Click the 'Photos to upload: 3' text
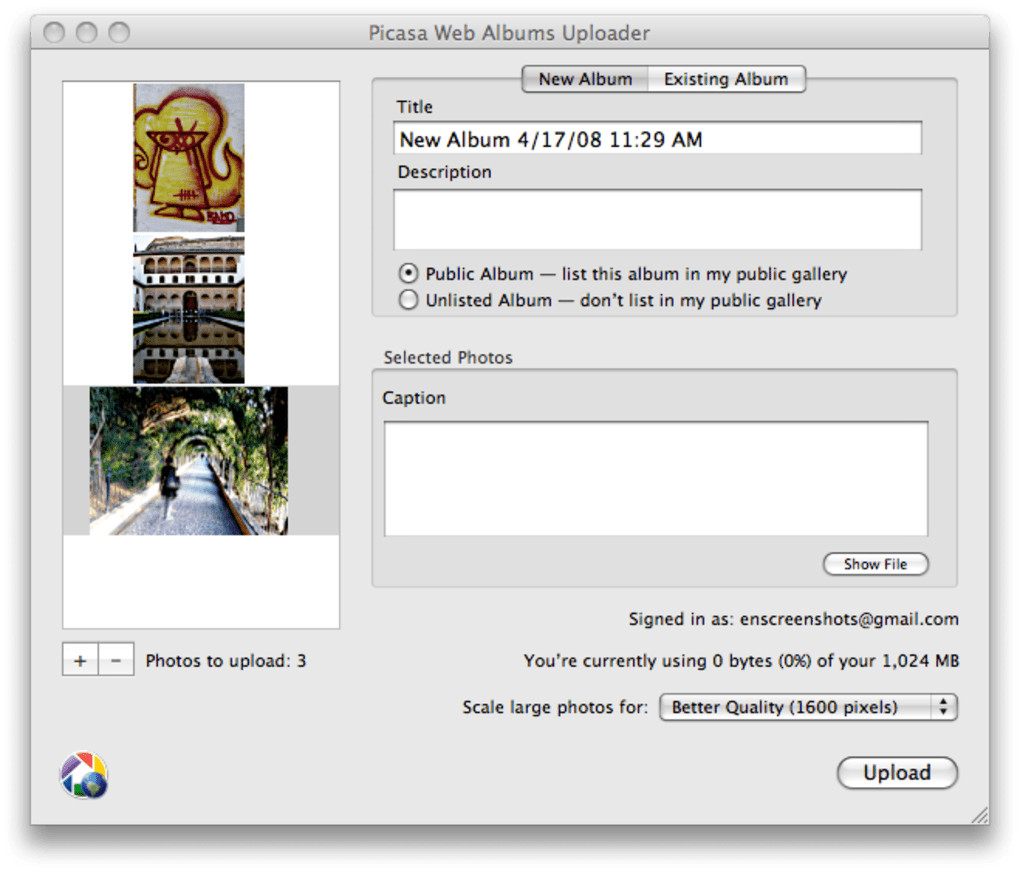The image size is (1020, 871). (226, 661)
